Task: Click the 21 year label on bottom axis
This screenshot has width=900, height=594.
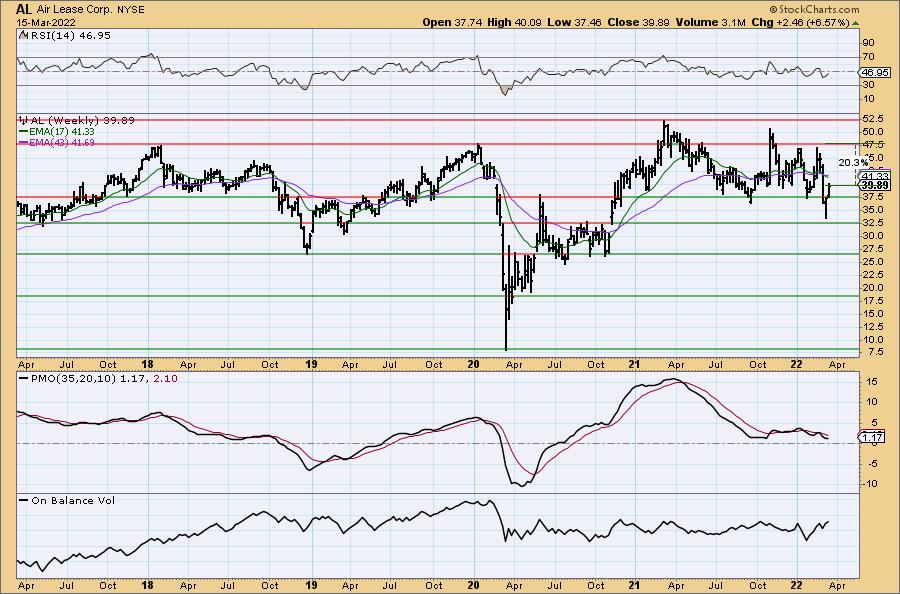Action: (634, 585)
